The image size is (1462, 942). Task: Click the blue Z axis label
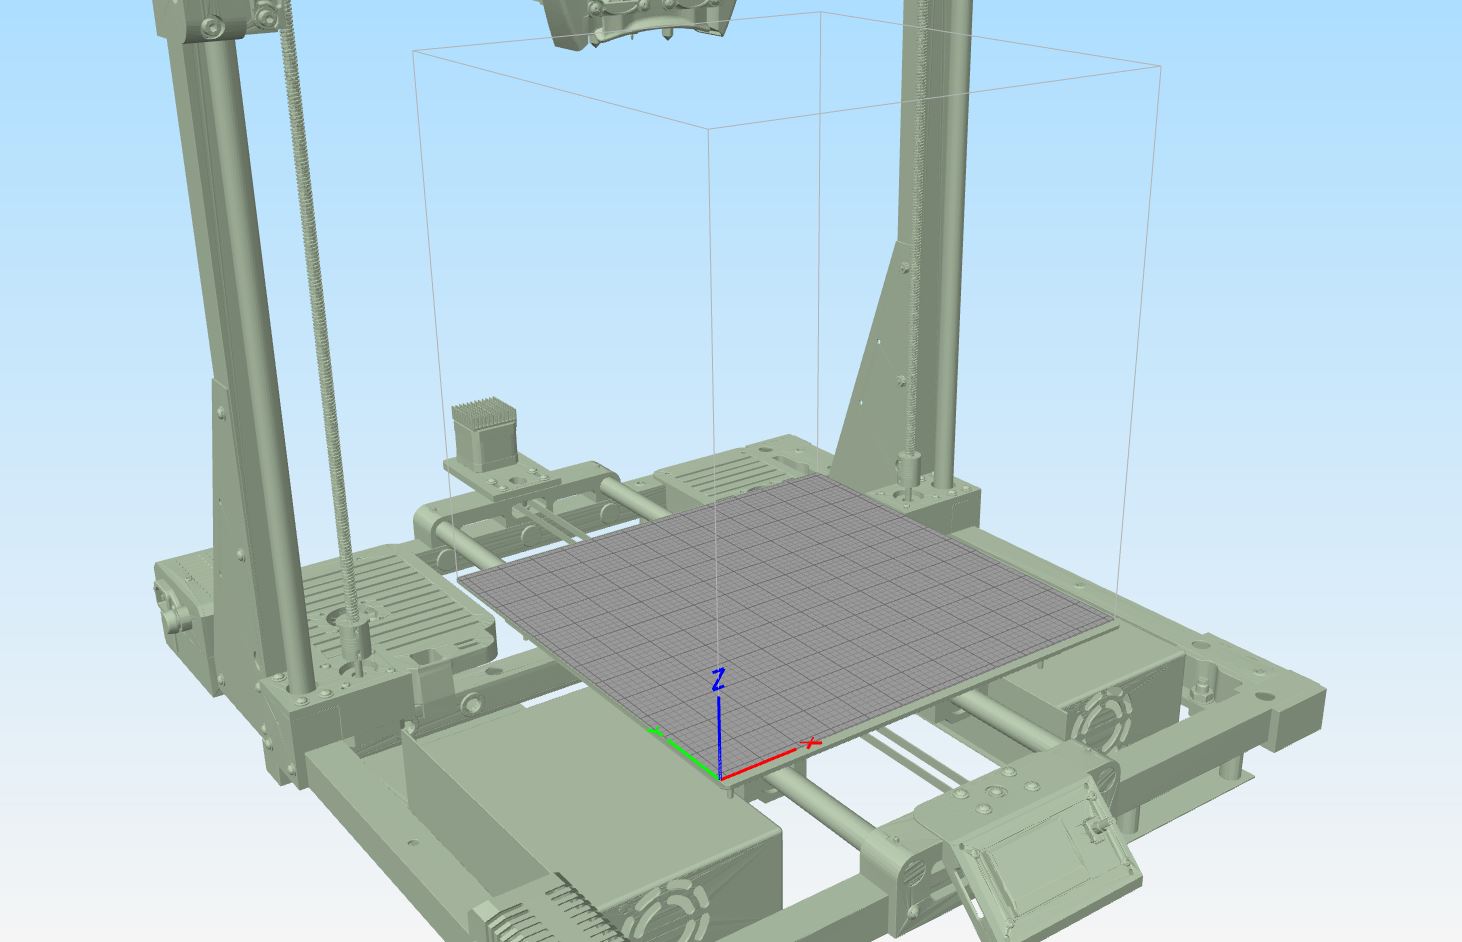click(x=717, y=681)
